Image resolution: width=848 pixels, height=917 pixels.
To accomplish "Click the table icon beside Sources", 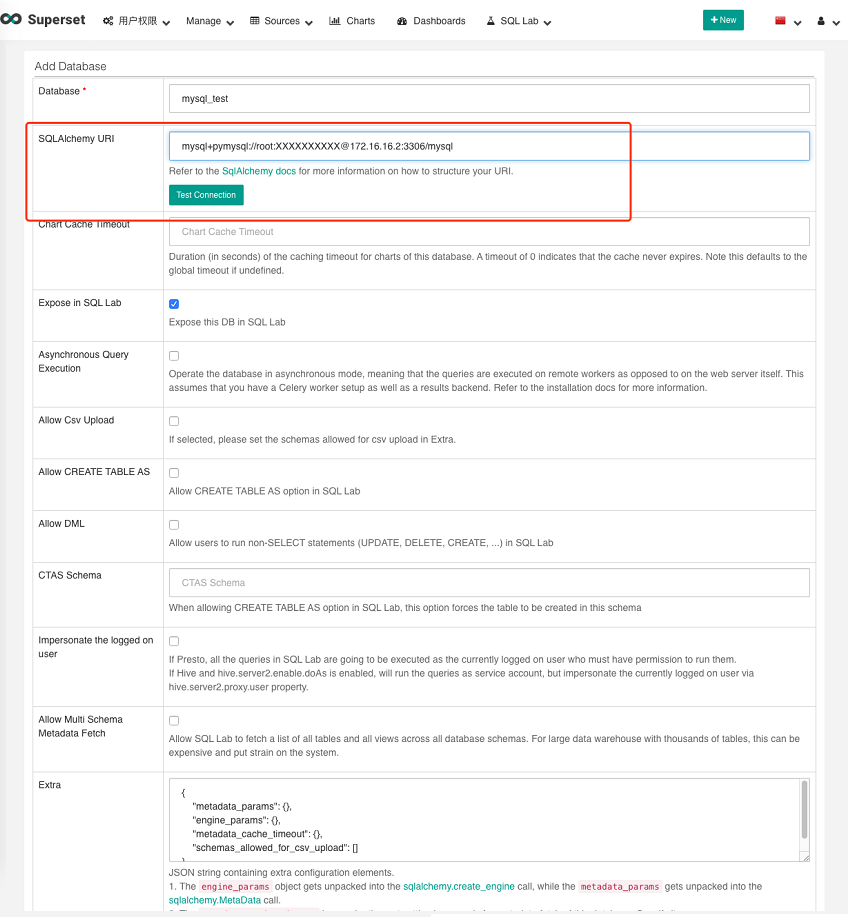I will pyautogui.click(x=254, y=20).
